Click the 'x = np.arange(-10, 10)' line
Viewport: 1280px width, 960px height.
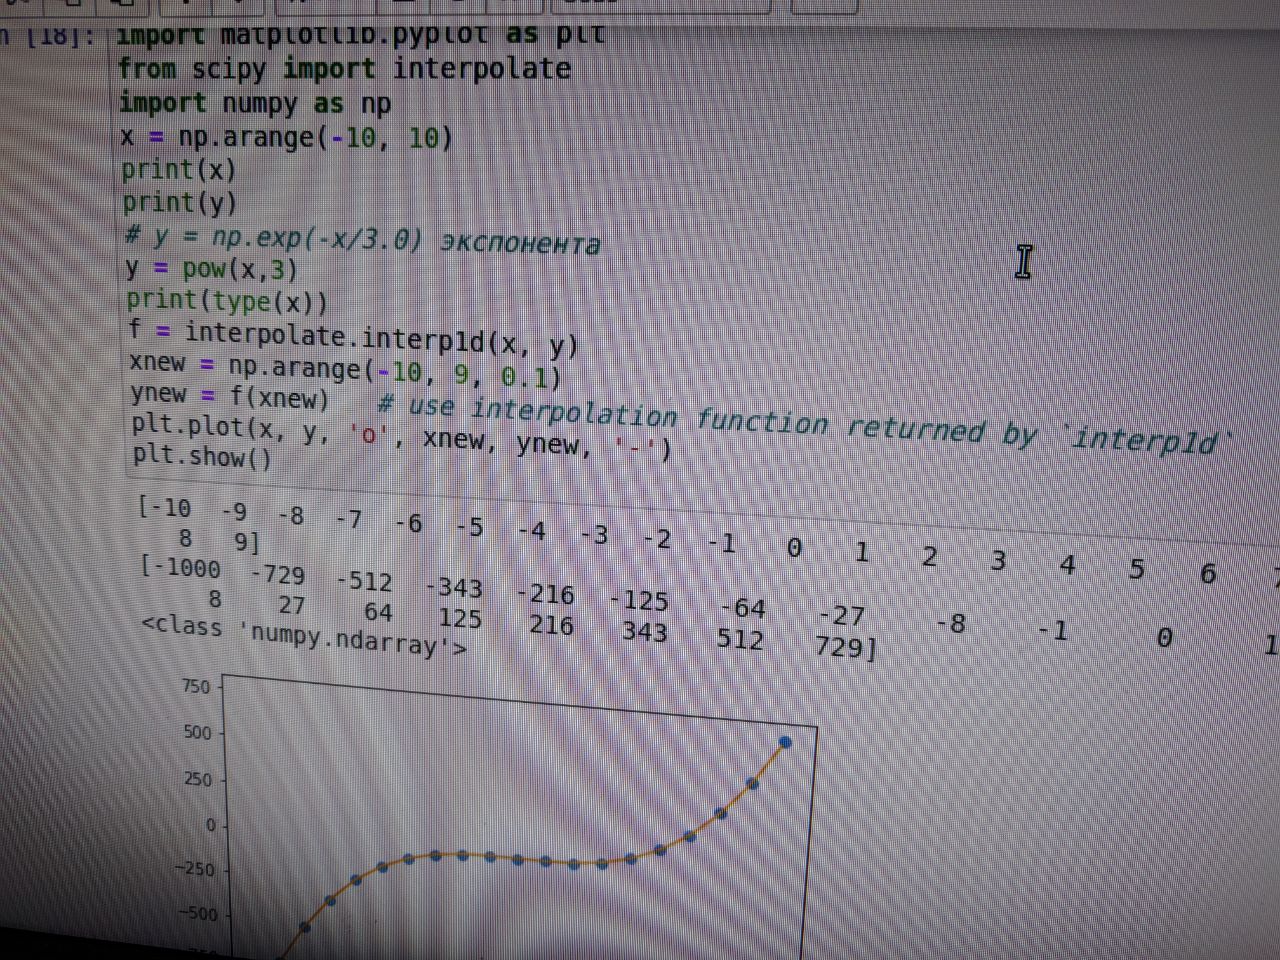point(286,137)
